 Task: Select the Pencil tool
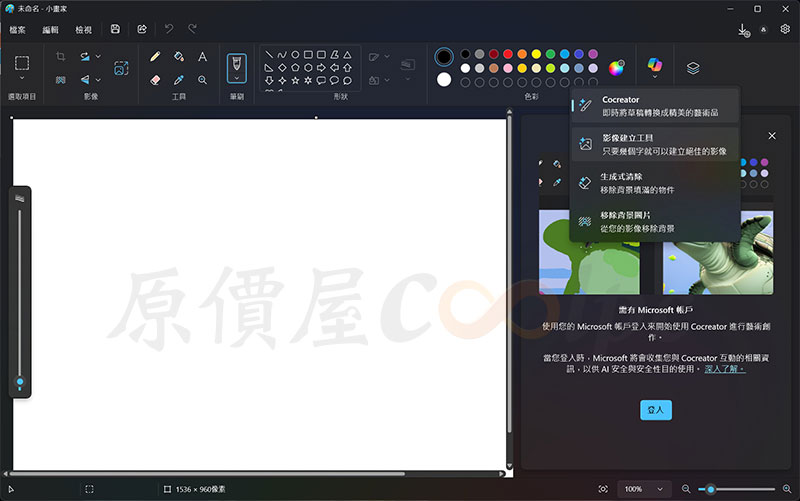(155, 57)
